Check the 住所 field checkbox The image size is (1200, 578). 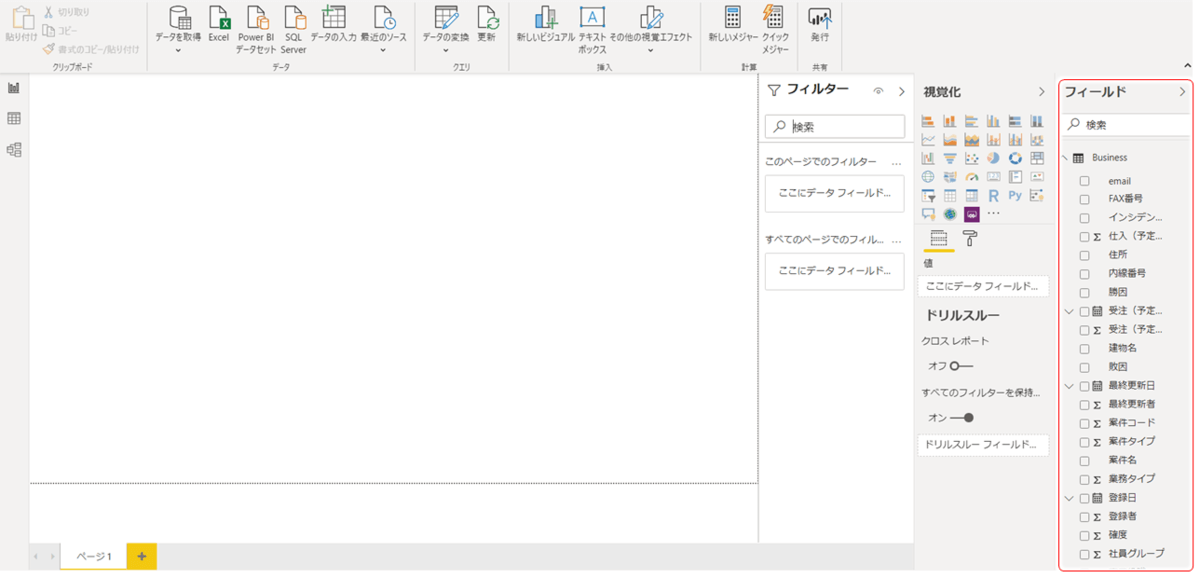click(x=1084, y=255)
